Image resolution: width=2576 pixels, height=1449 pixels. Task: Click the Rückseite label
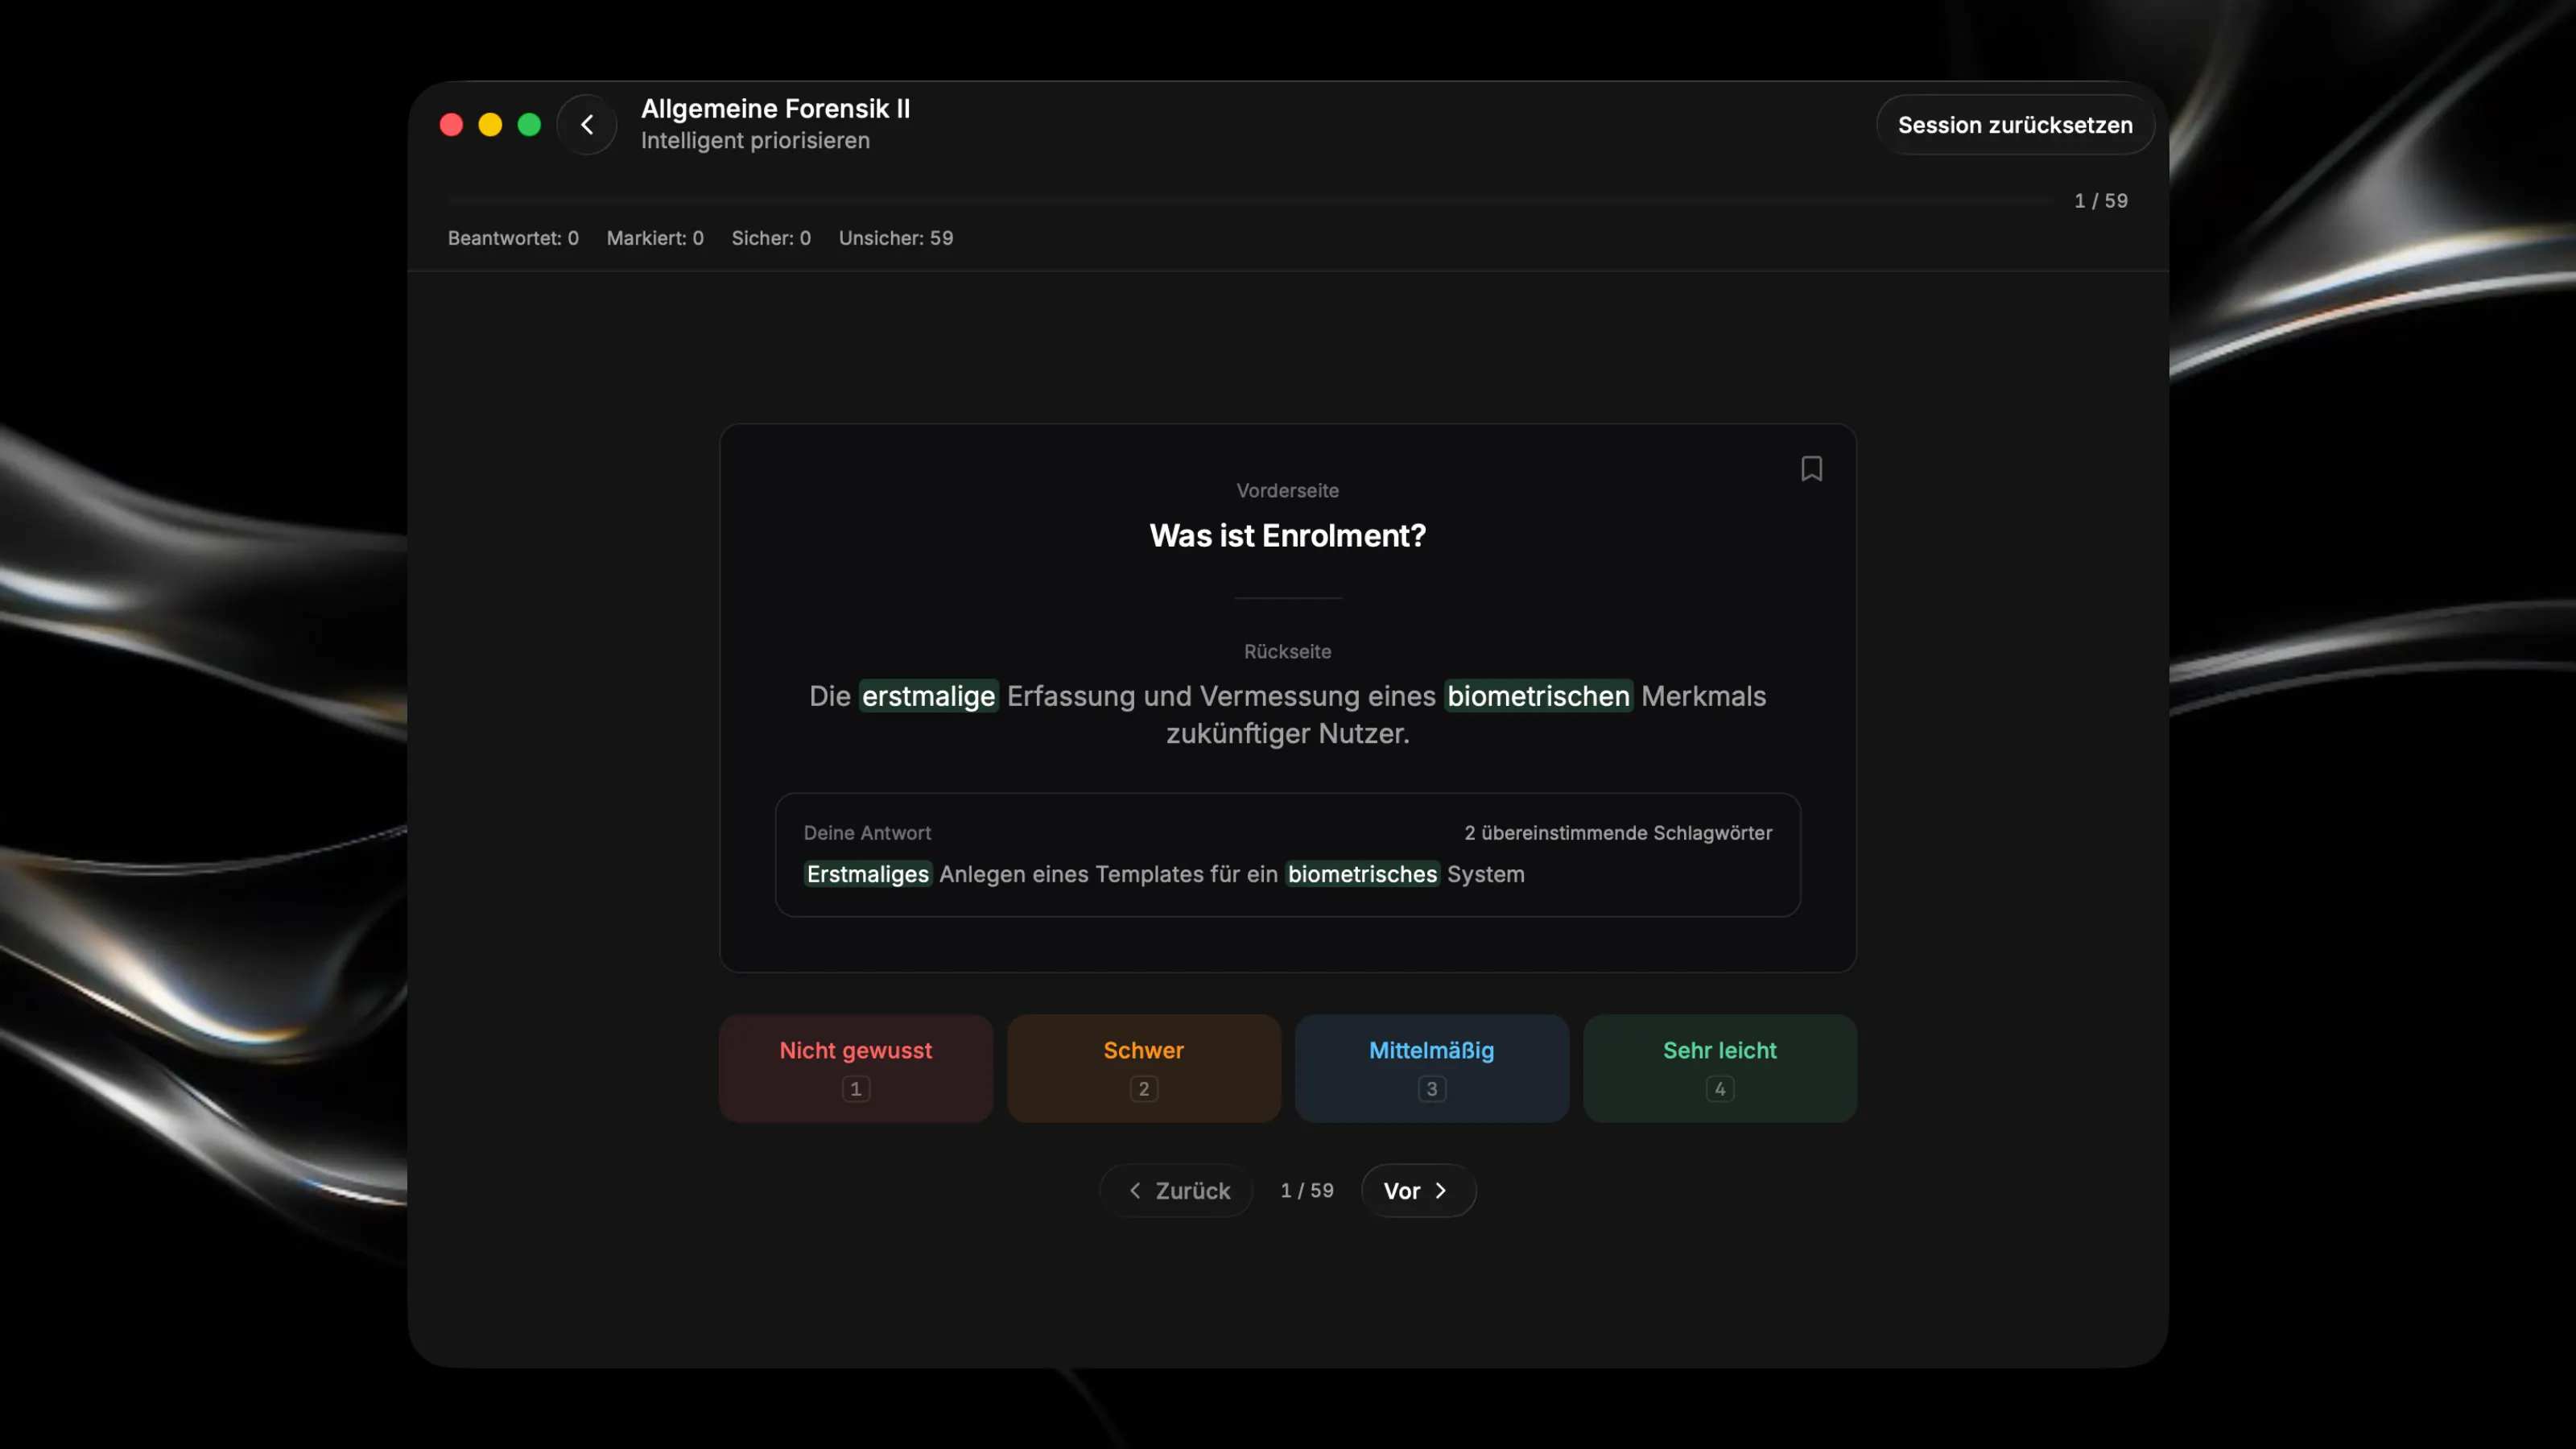point(1288,652)
